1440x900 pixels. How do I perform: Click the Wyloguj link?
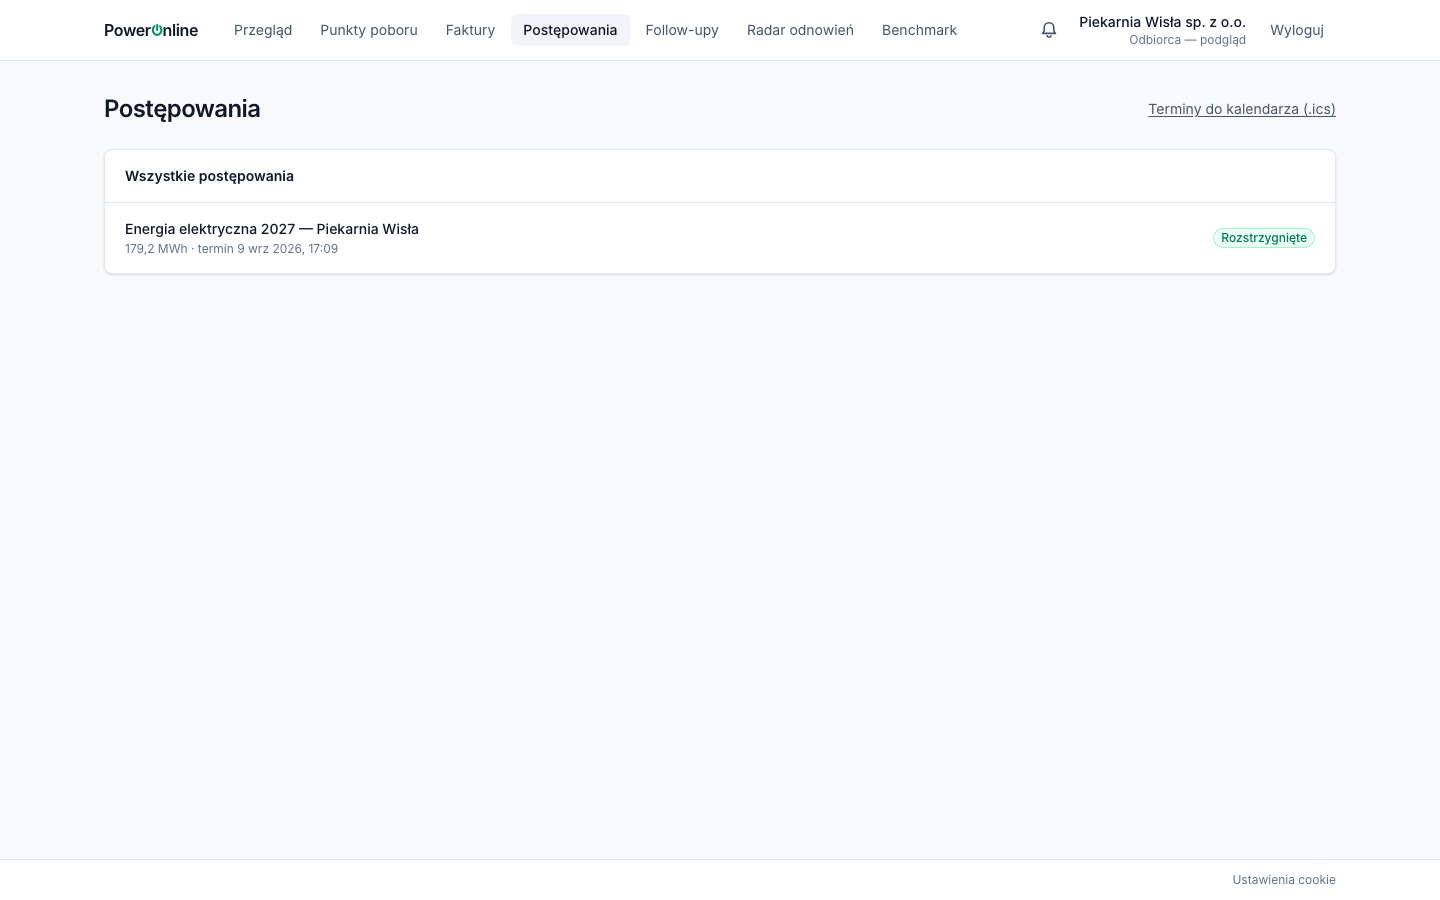coord(1297,30)
